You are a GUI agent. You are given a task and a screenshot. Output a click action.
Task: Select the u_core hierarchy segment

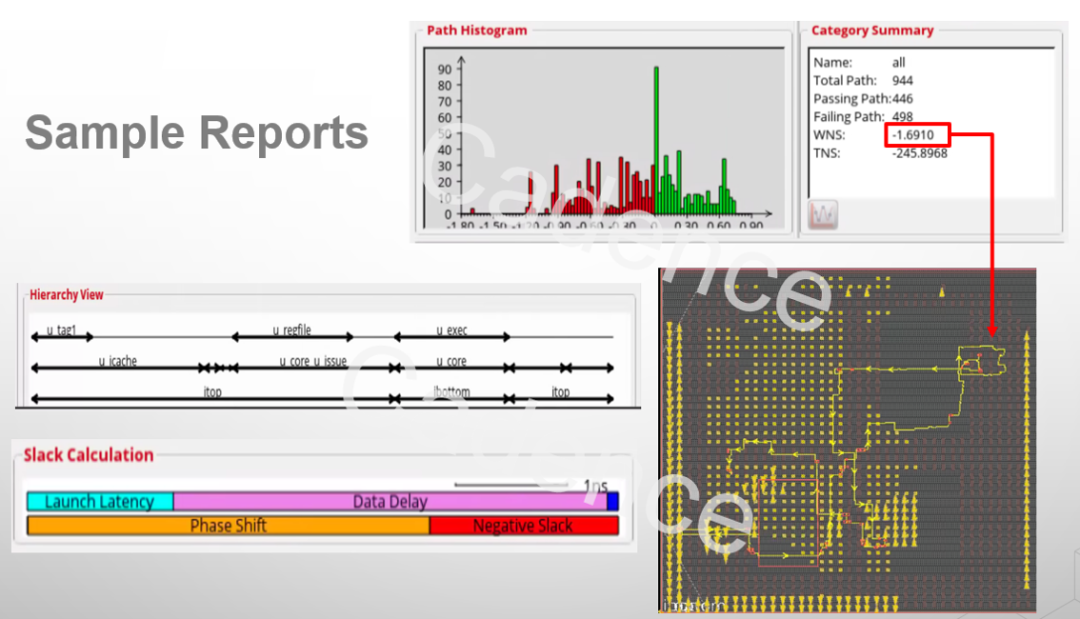[x=452, y=368]
